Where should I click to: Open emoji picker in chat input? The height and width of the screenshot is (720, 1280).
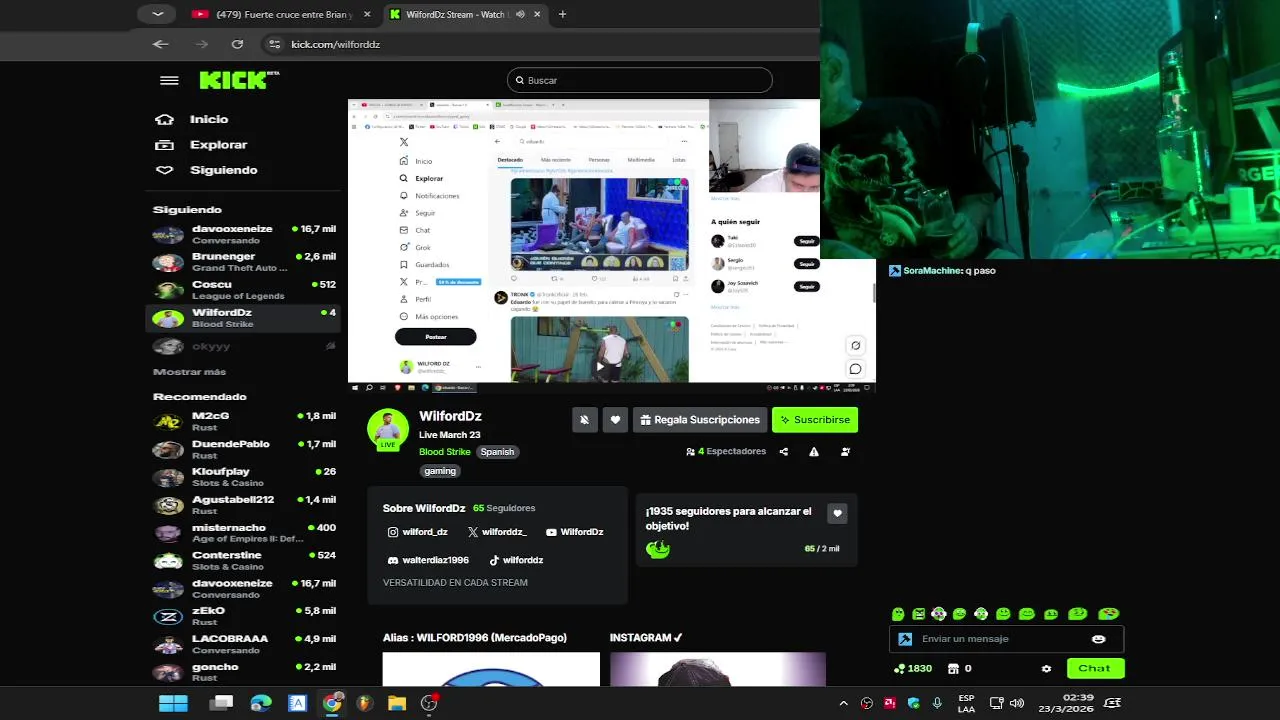tap(1099, 639)
